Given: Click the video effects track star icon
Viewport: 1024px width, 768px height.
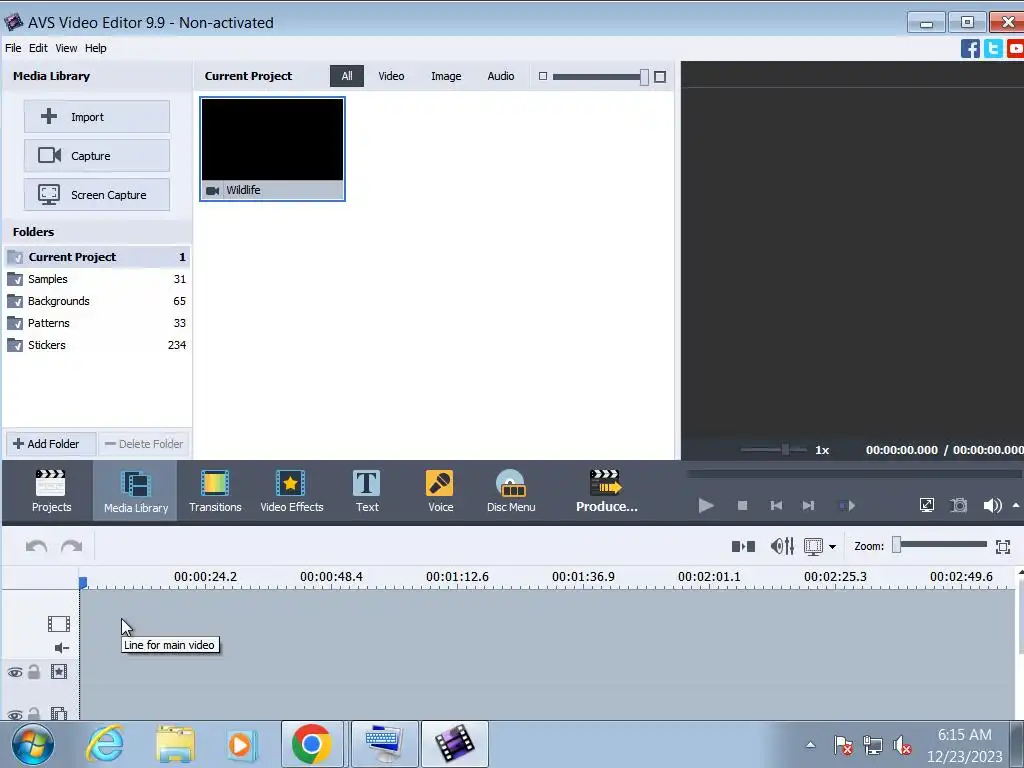Looking at the screenshot, I should [59, 671].
